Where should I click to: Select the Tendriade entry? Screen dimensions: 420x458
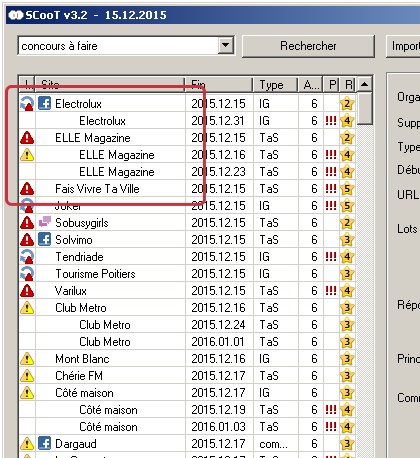(187, 257)
